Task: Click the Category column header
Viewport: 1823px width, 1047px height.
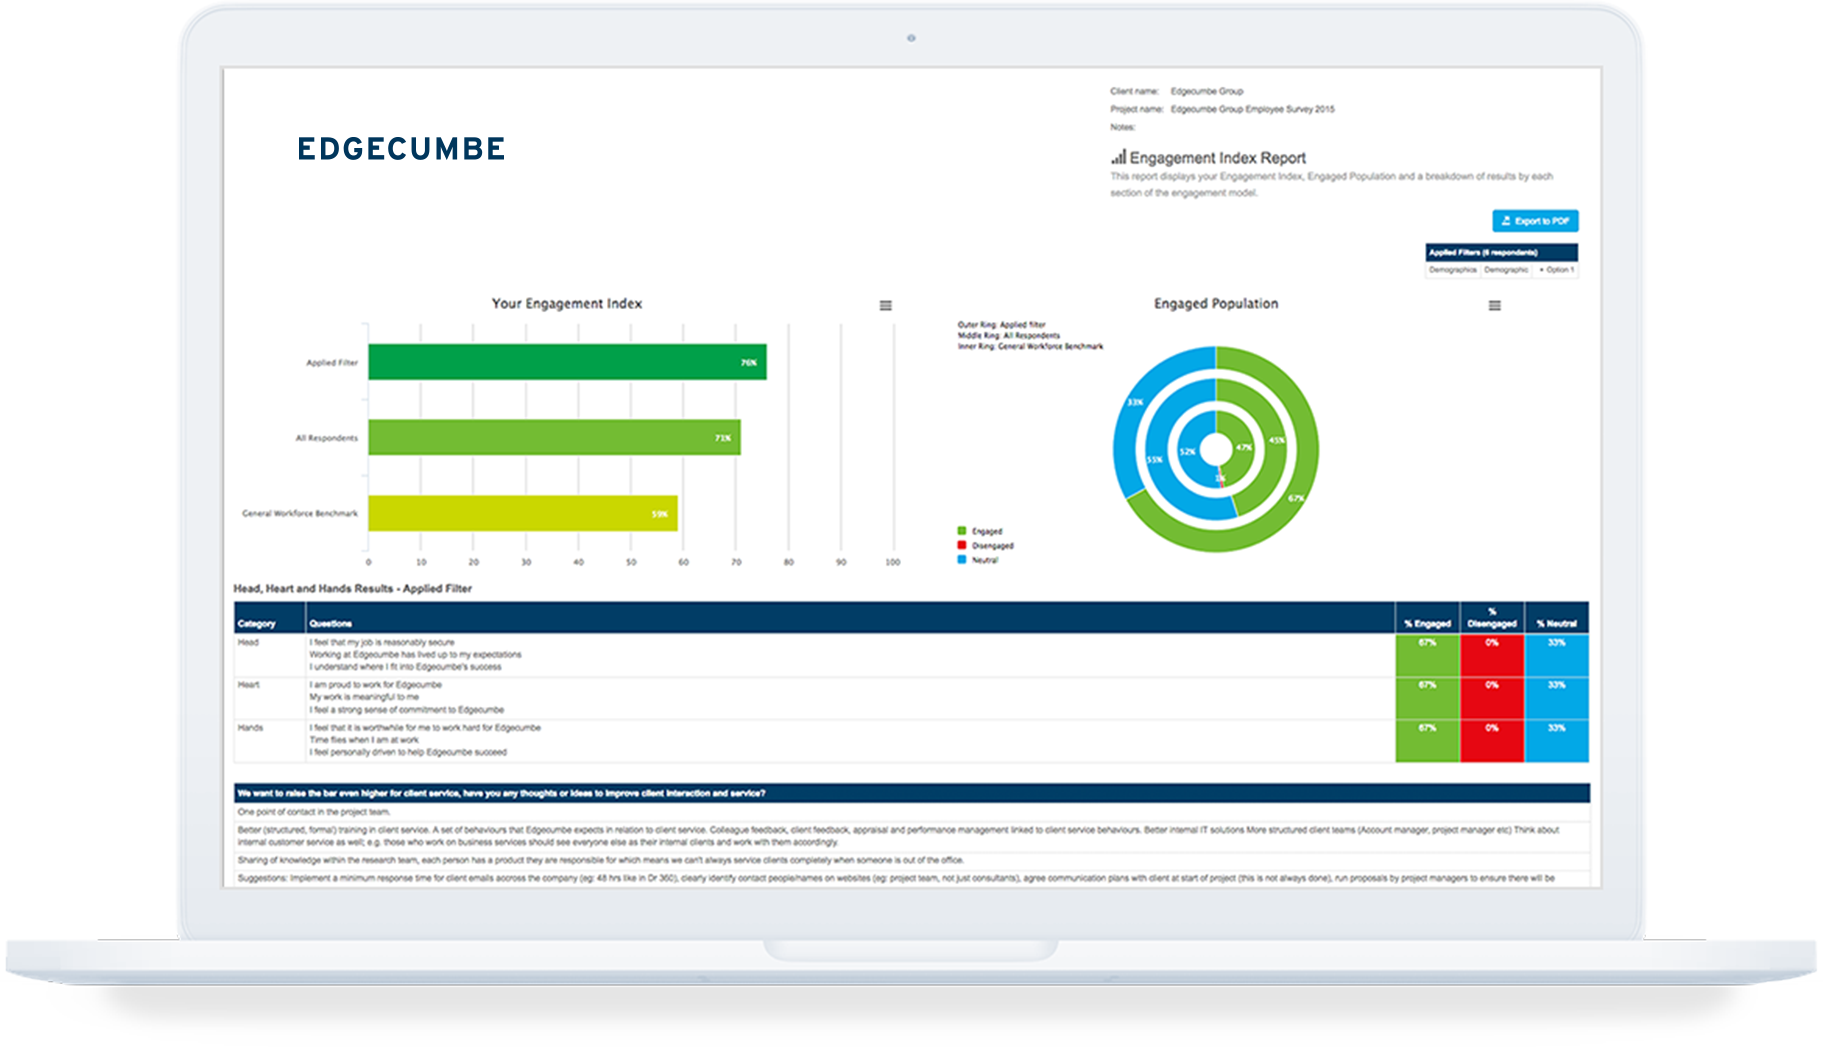Action: click(x=269, y=618)
